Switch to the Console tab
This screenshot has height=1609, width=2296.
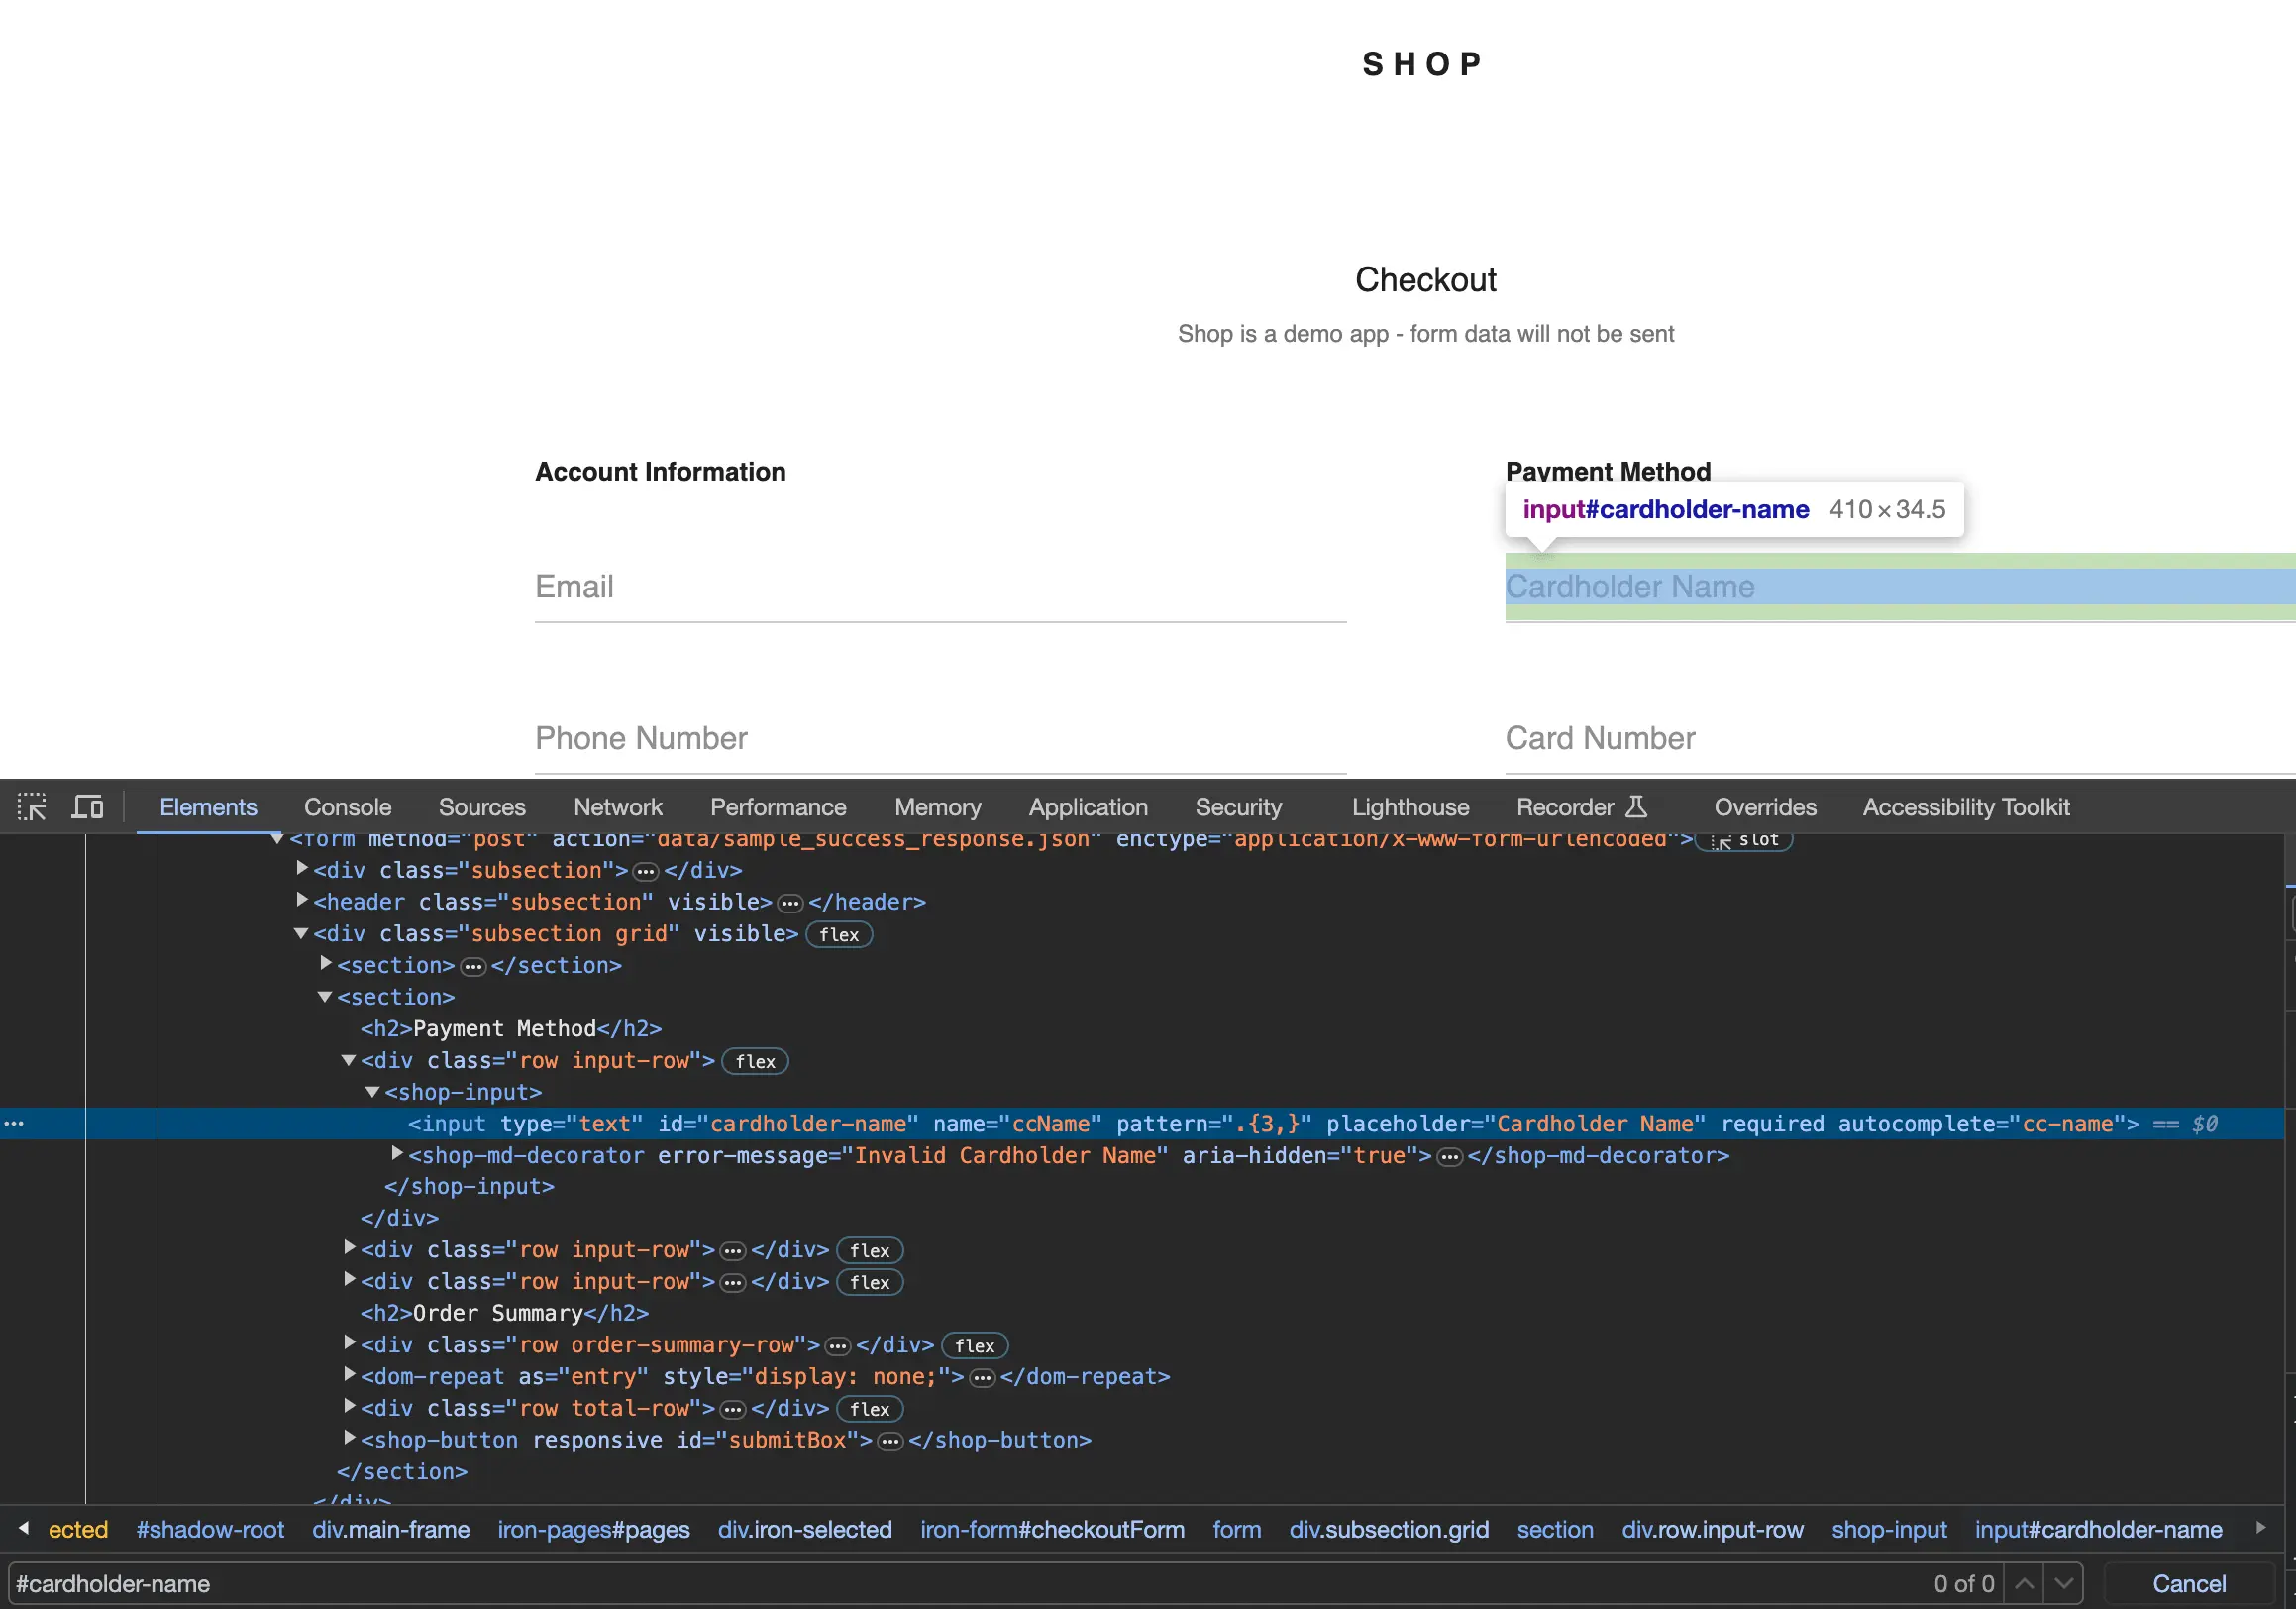pos(347,807)
